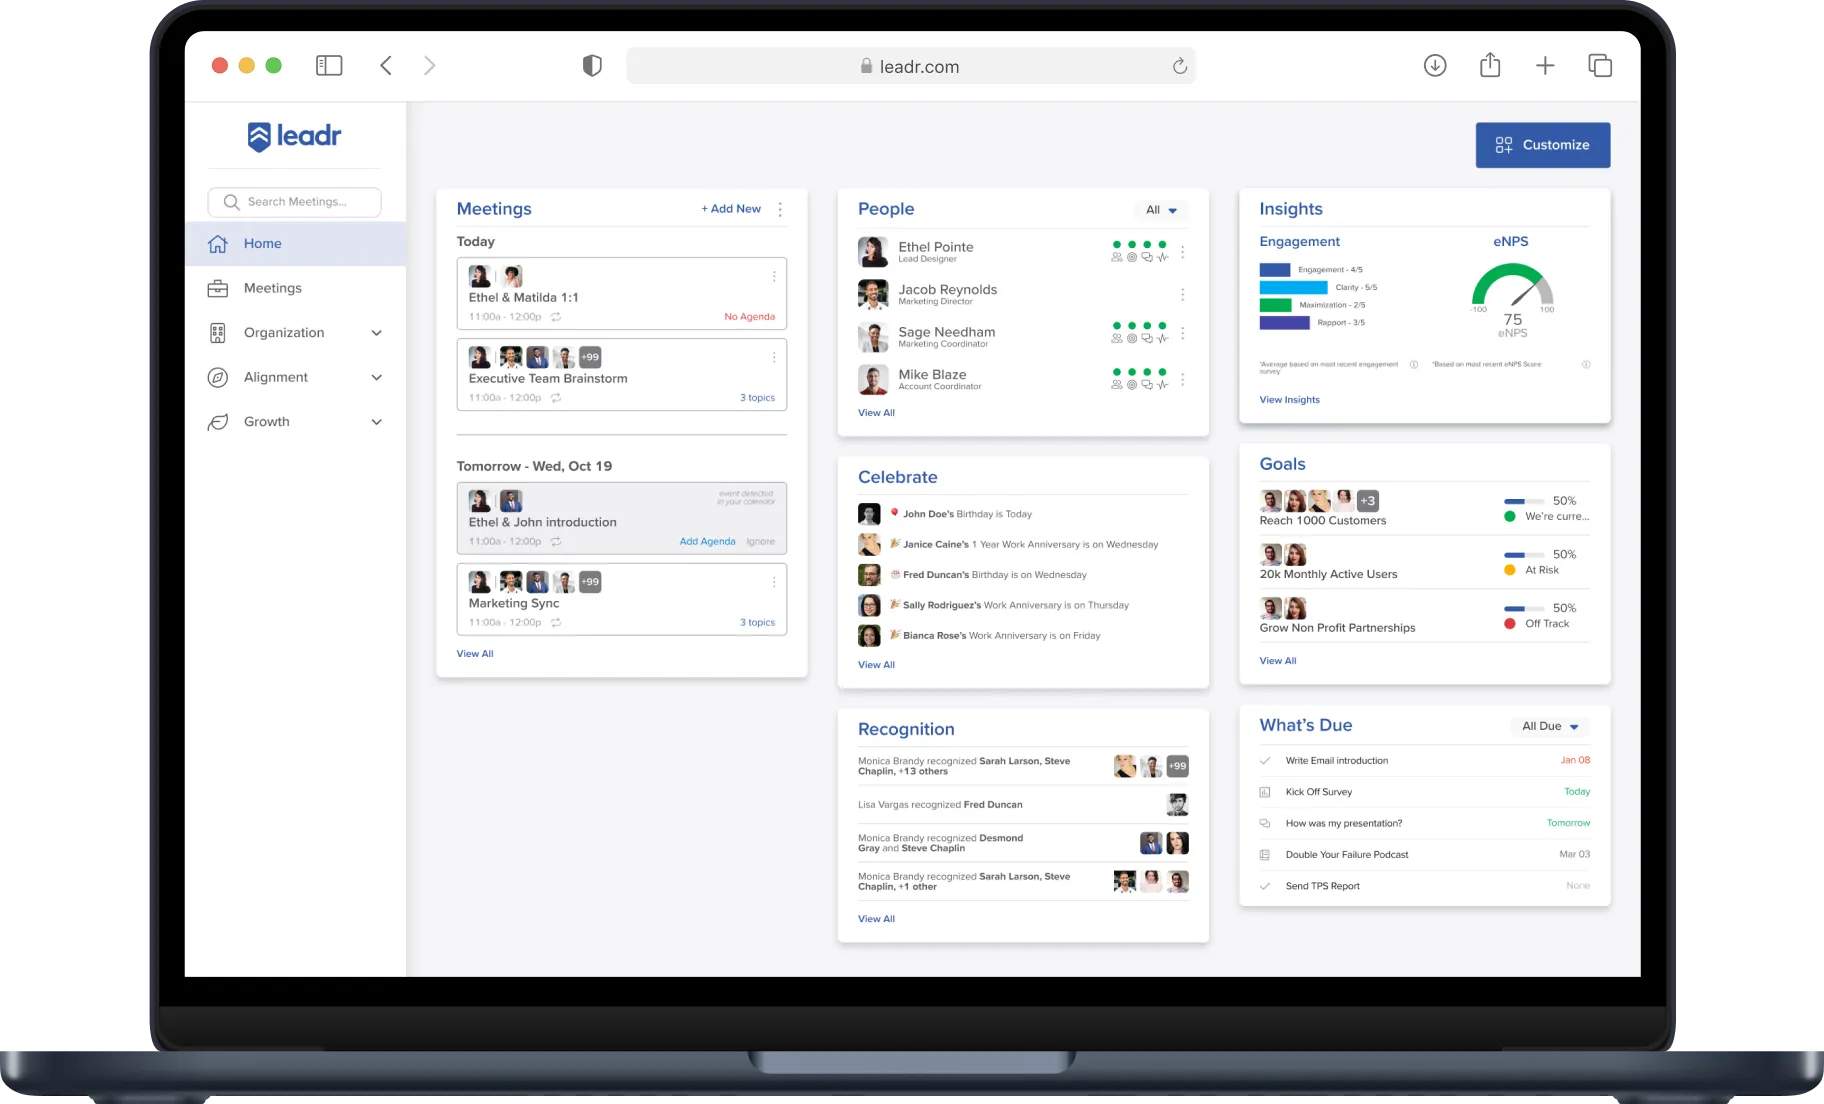Open 20k Monthly Active Users goal

(x=1328, y=574)
